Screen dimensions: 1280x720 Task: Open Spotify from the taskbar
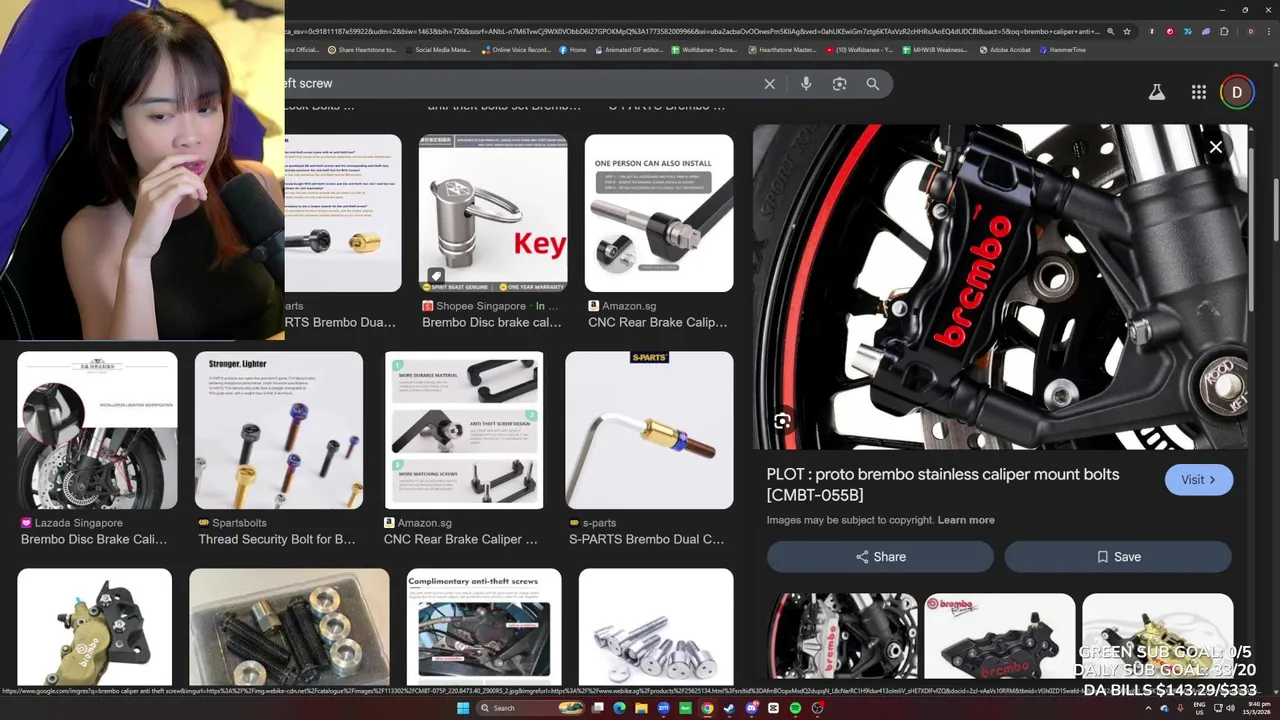(795, 708)
